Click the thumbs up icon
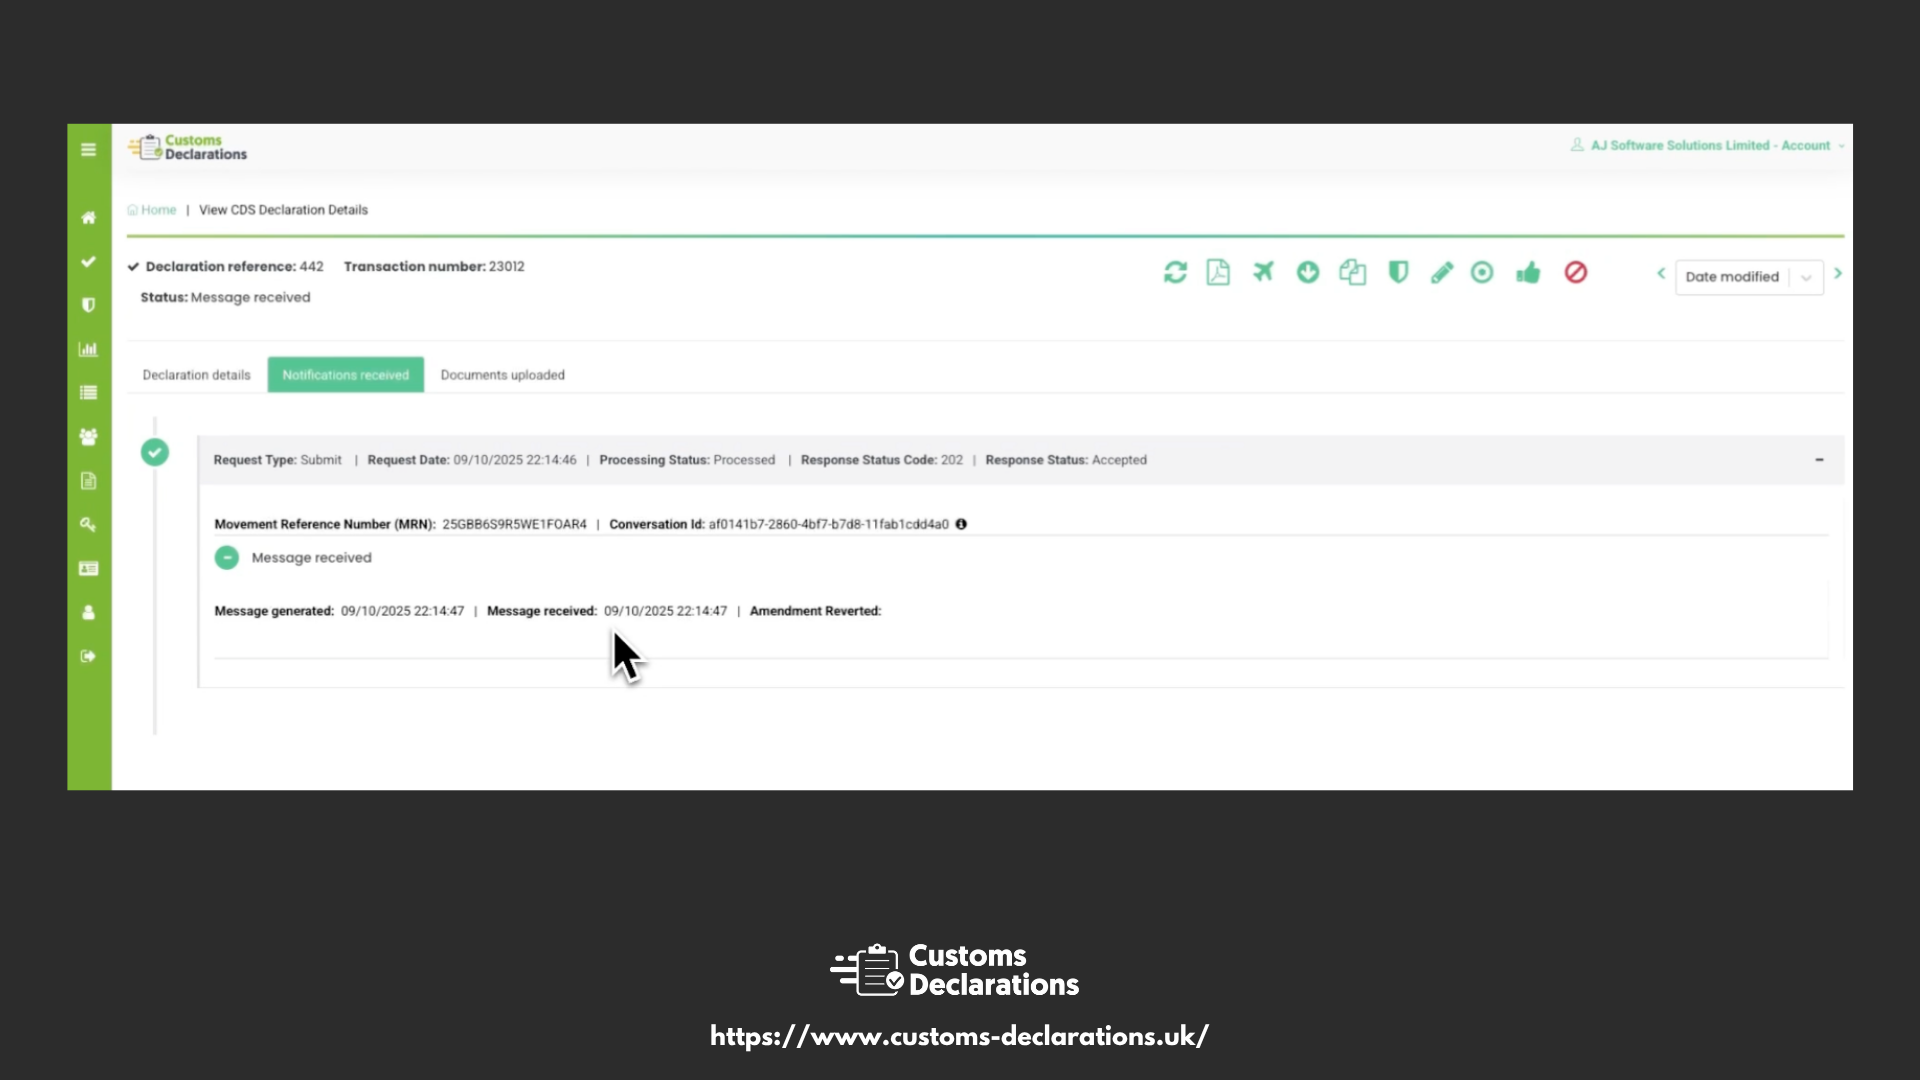The width and height of the screenshot is (1920, 1080). (1528, 272)
